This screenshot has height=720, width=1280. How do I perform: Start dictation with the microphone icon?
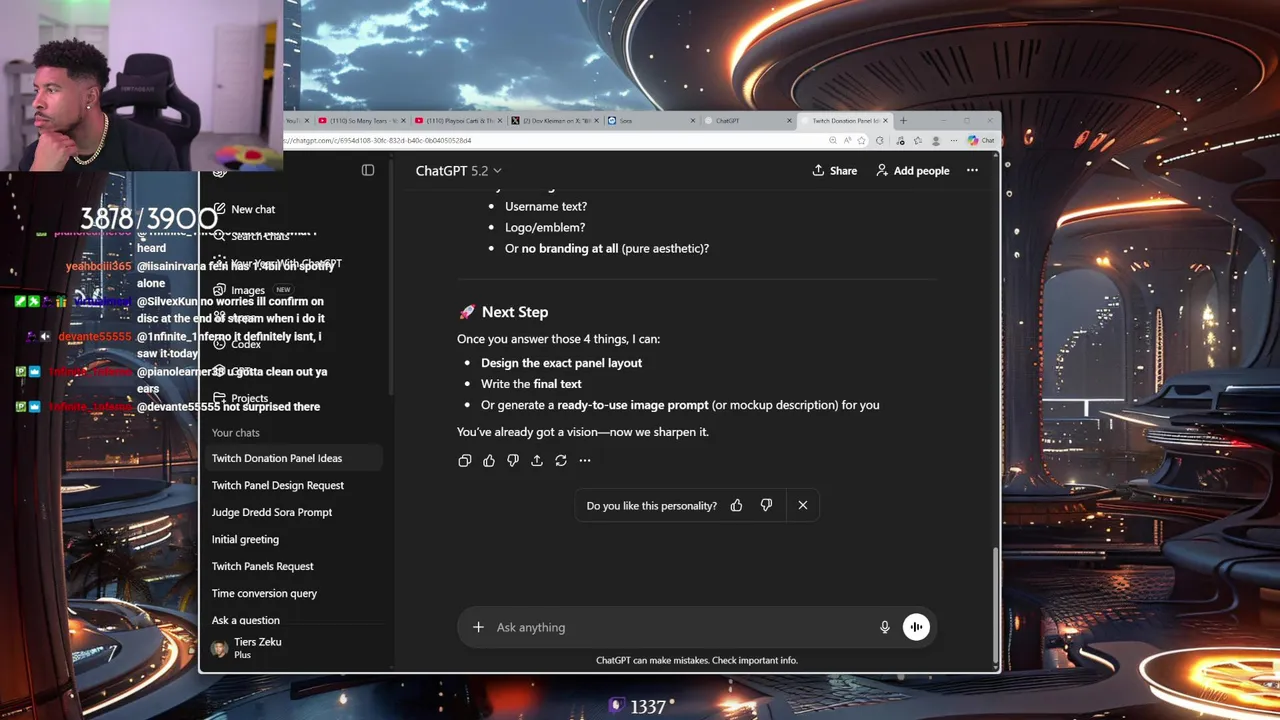tap(884, 627)
